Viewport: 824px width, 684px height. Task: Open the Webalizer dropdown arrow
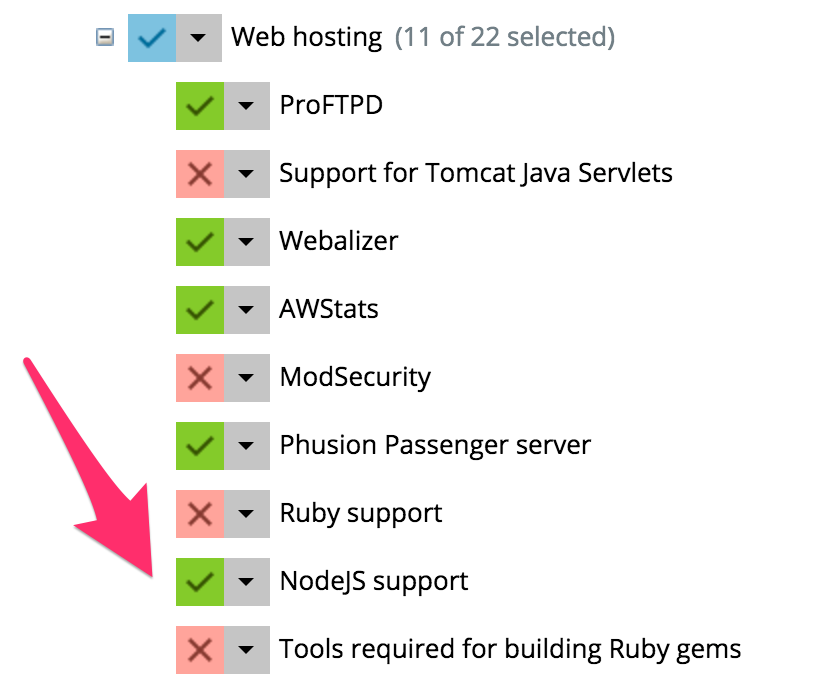point(246,242)
